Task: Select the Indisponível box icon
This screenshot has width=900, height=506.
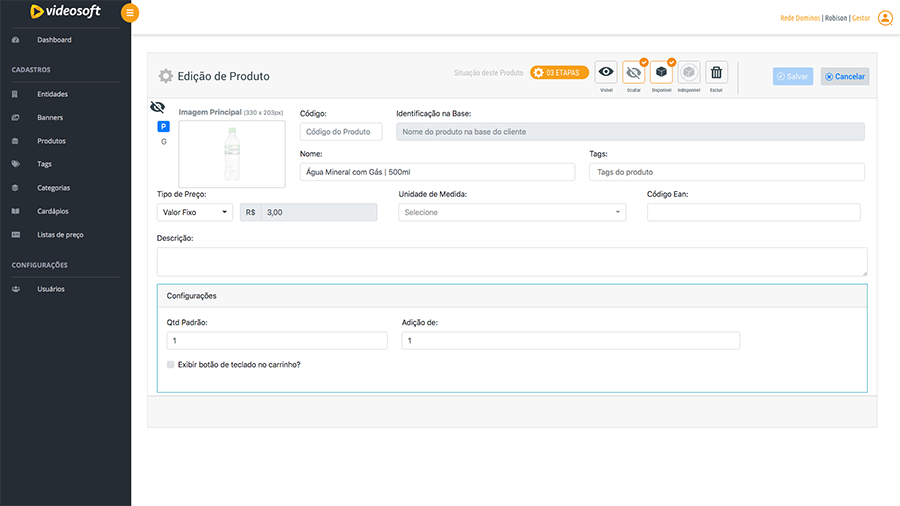Action: (x=689, y=73)
